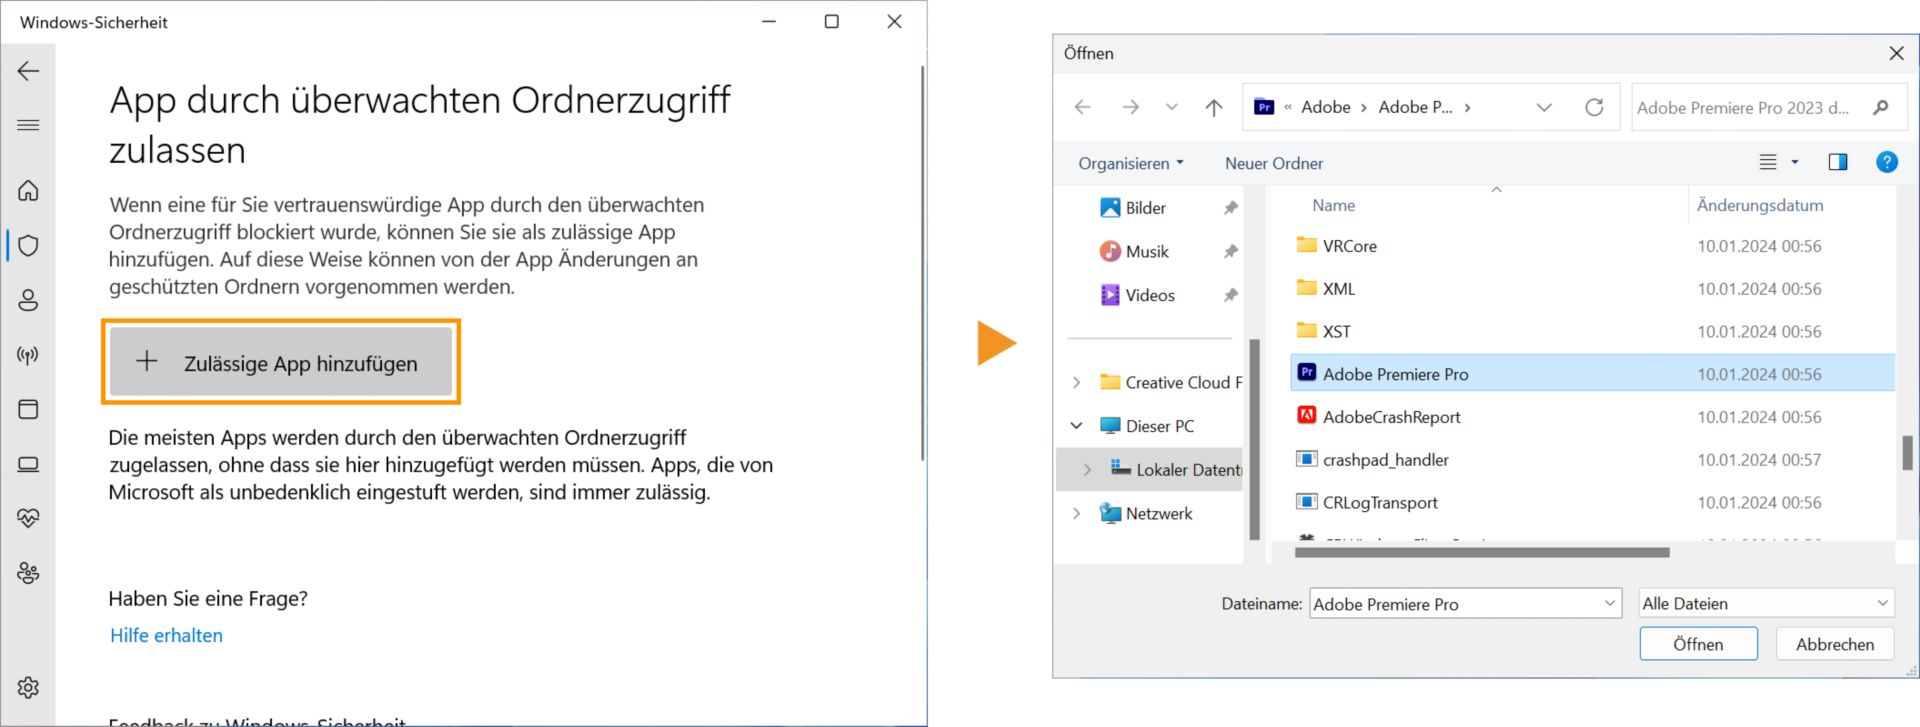Select Musik in navigation pane
Viewport: 1920px width, 727px height.
(1146, 252)
